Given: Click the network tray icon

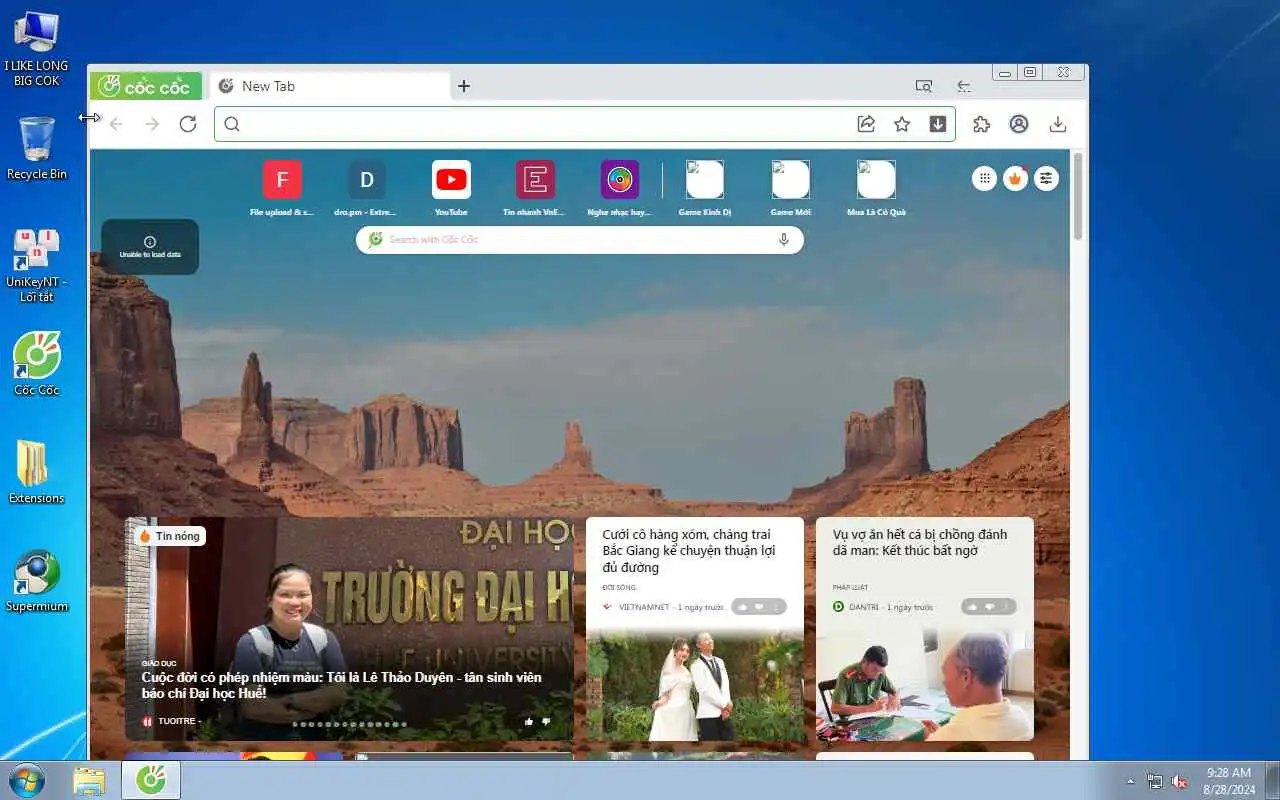Looking at the screenshot, I should point(1155,781).
